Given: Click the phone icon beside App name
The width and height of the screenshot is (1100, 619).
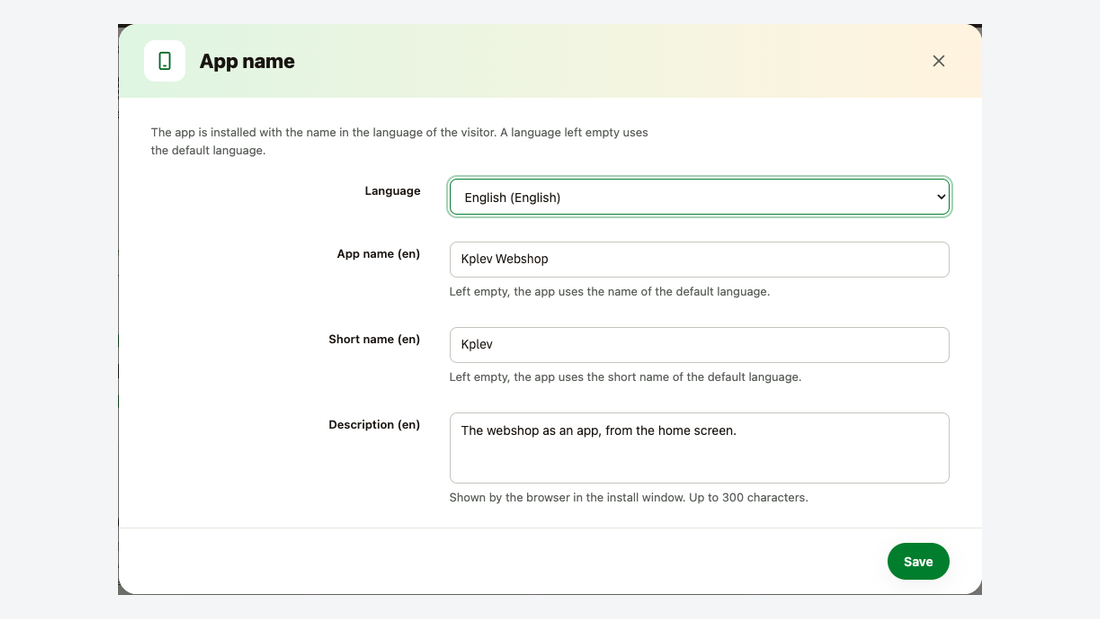Looking at the screenshot, I should (165, 61).
